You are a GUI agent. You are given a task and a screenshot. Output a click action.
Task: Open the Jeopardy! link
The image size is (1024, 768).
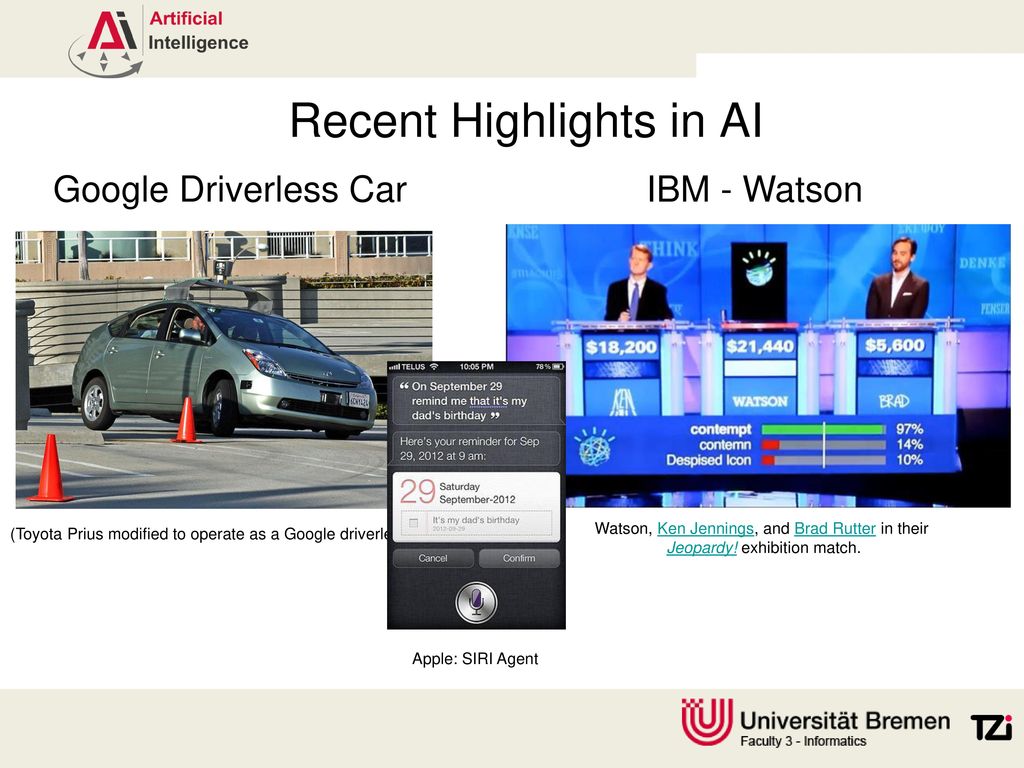point(702,548)
